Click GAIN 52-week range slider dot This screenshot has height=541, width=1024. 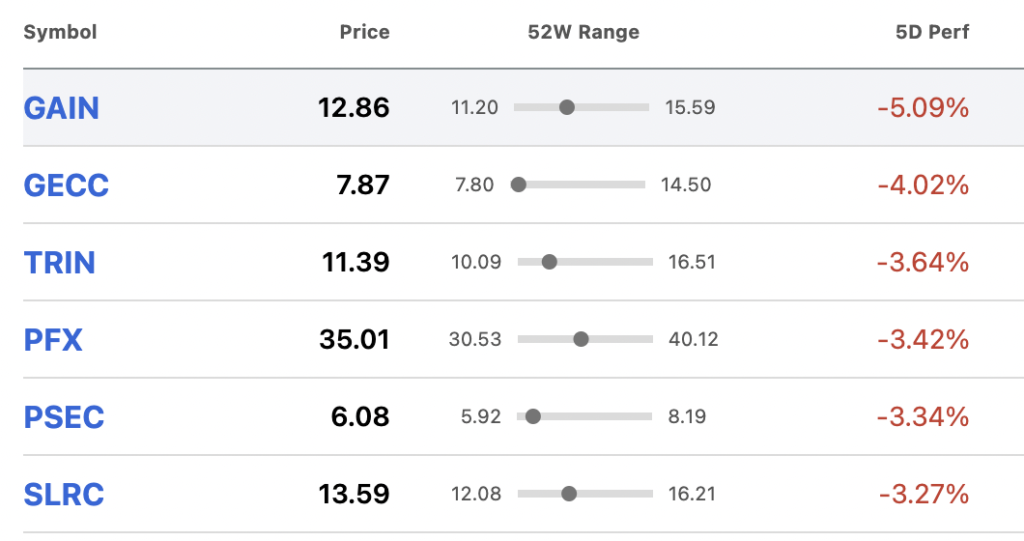coord(567,107)
